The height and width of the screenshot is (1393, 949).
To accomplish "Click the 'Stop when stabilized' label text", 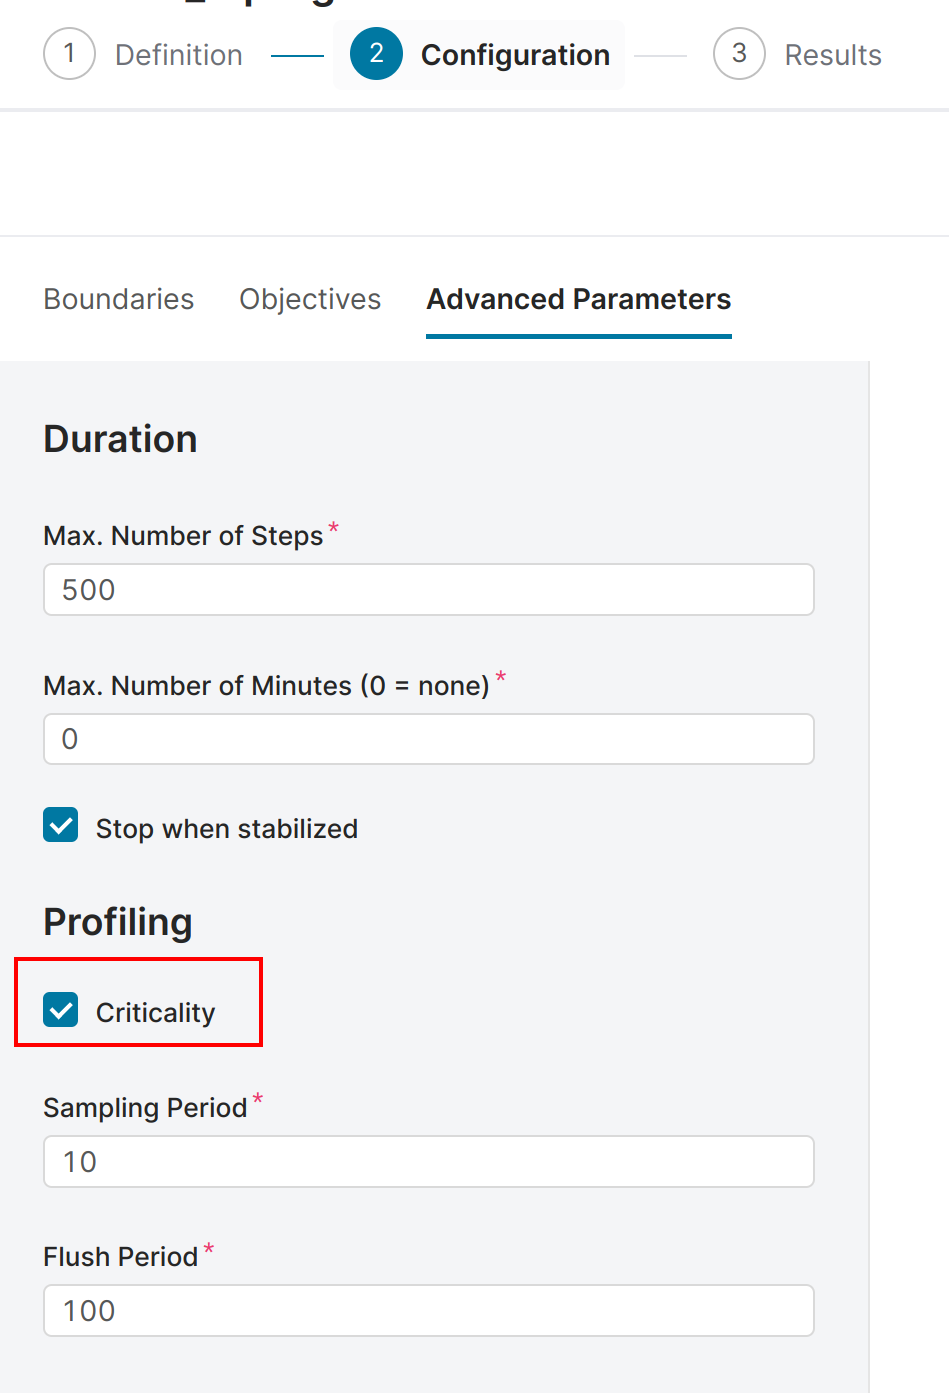I will tap(227, 829).
